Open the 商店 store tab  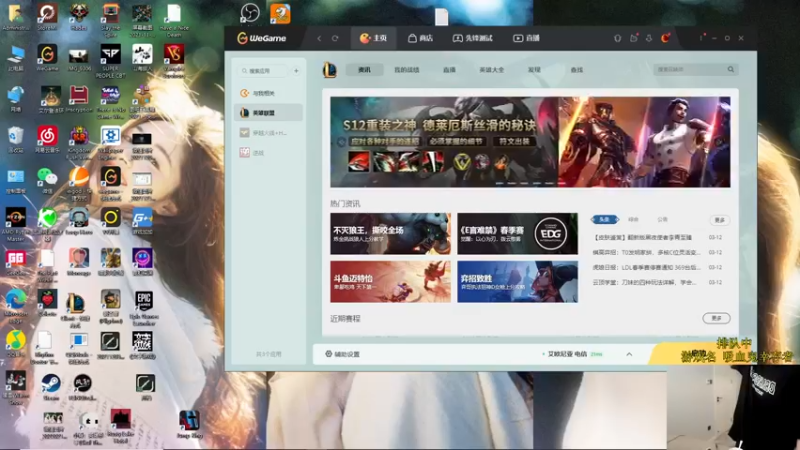coord(420,38)
